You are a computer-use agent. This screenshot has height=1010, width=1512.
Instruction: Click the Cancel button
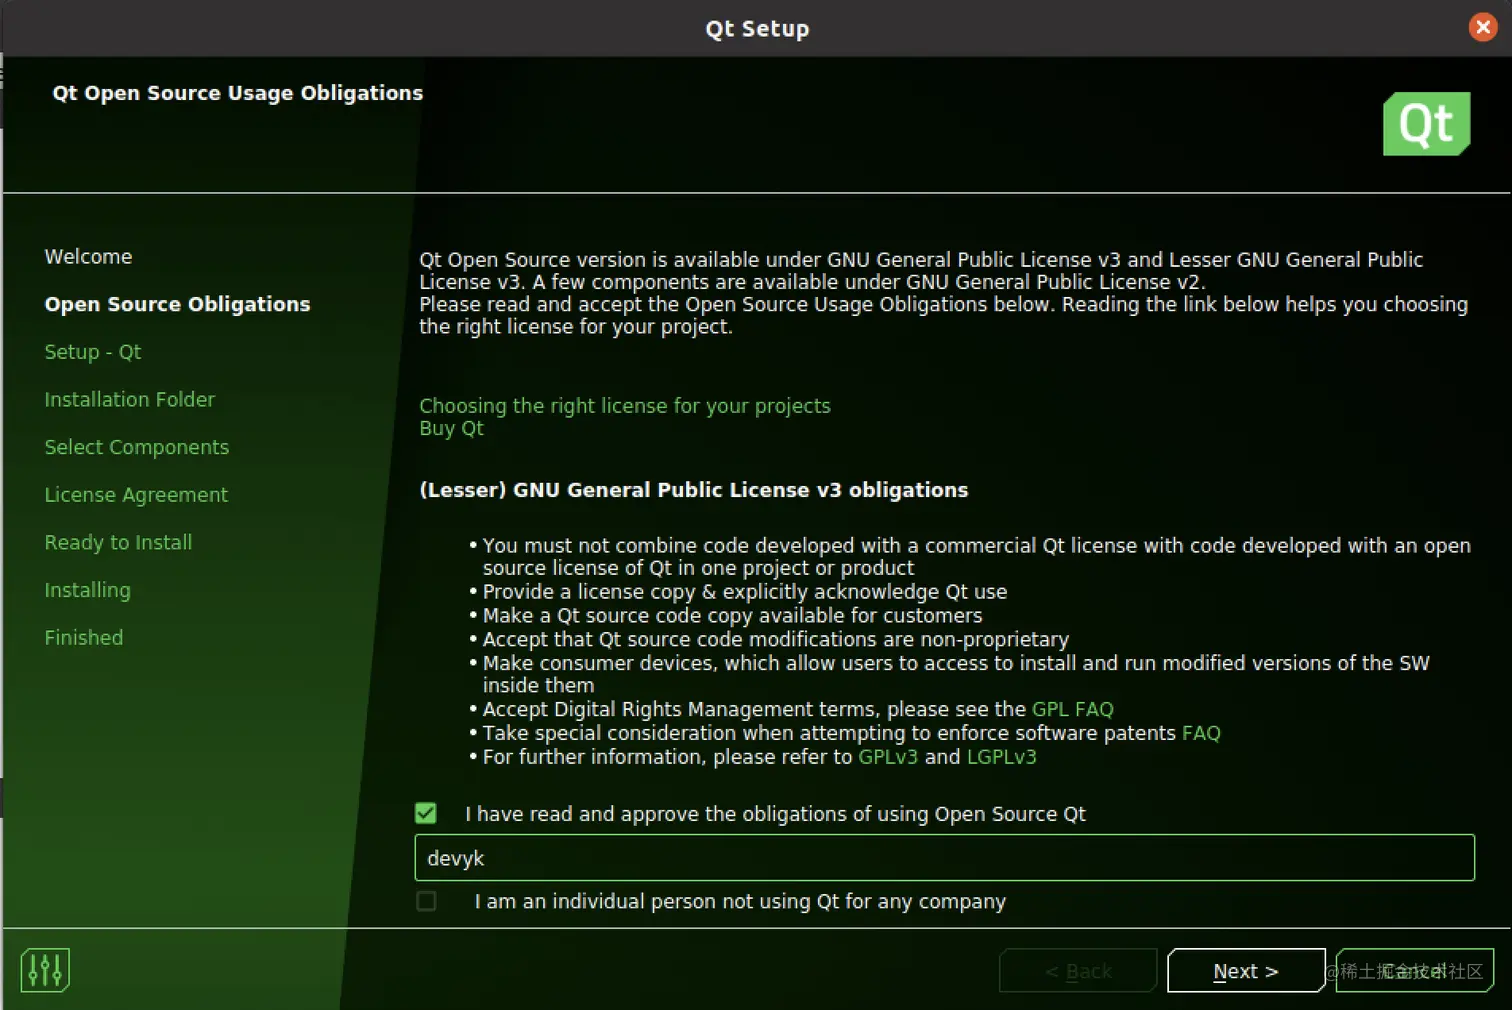click(1415, 971)
